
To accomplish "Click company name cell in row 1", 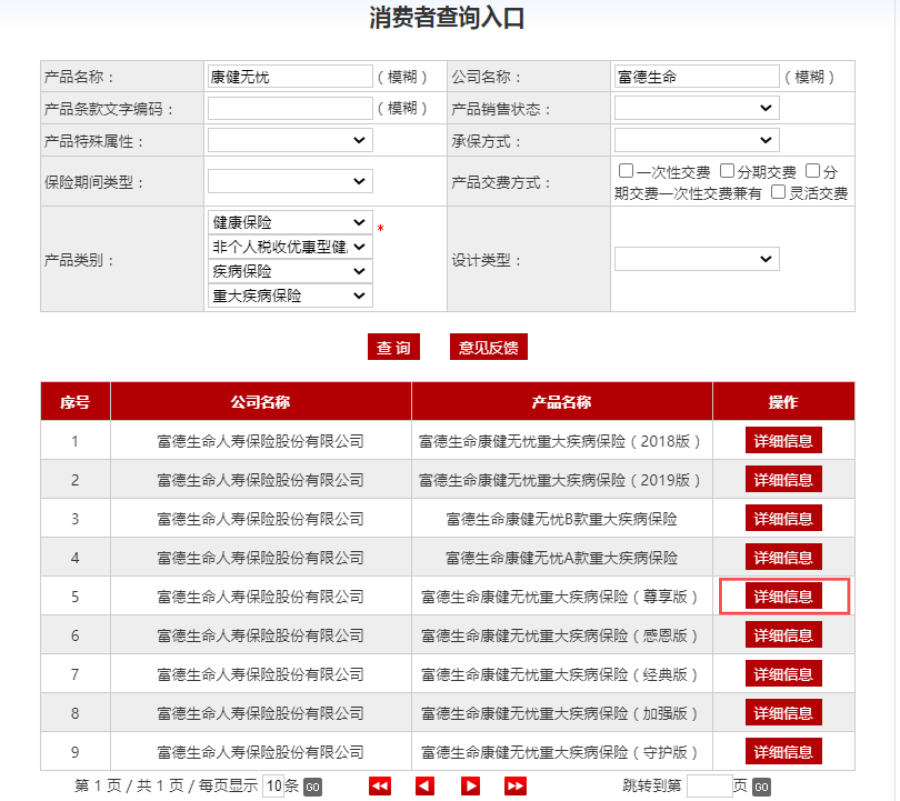I will pos(261,441).
